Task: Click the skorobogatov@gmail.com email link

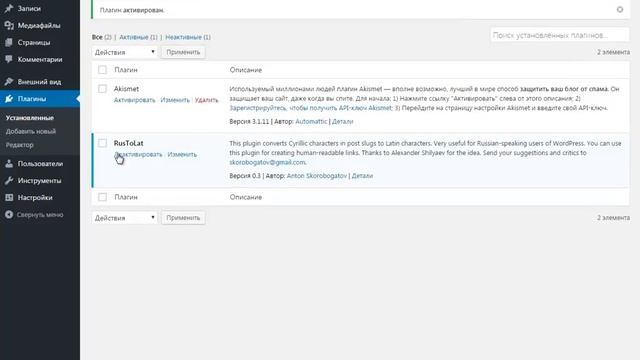Action: (267, 162)
